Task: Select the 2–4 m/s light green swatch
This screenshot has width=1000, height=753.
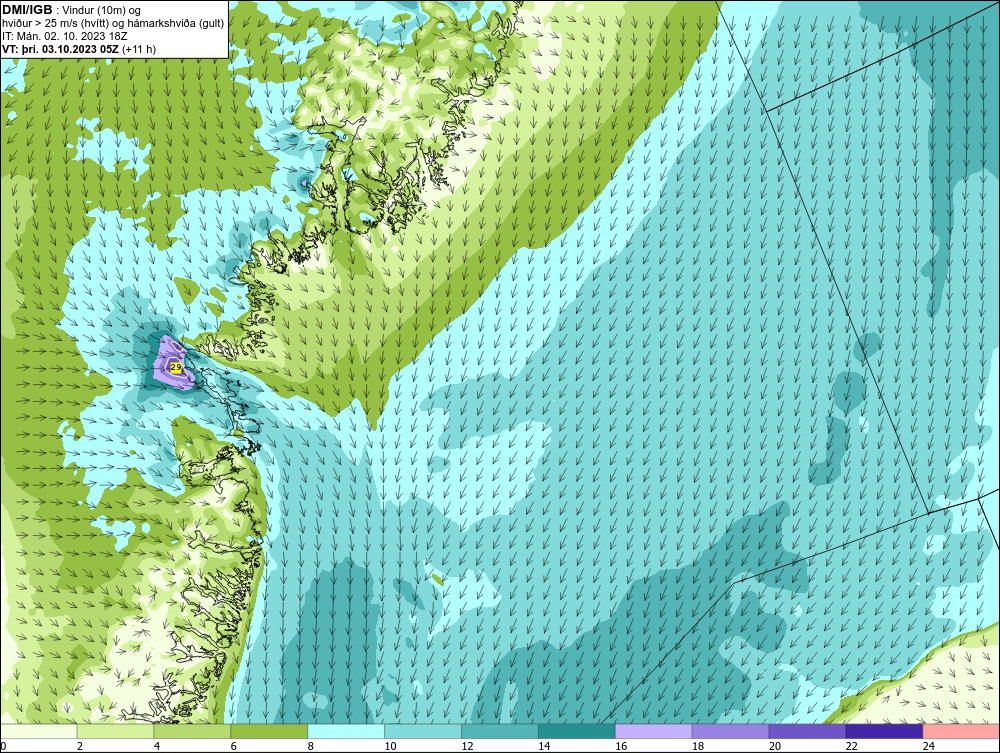Action: coord(115,731)
